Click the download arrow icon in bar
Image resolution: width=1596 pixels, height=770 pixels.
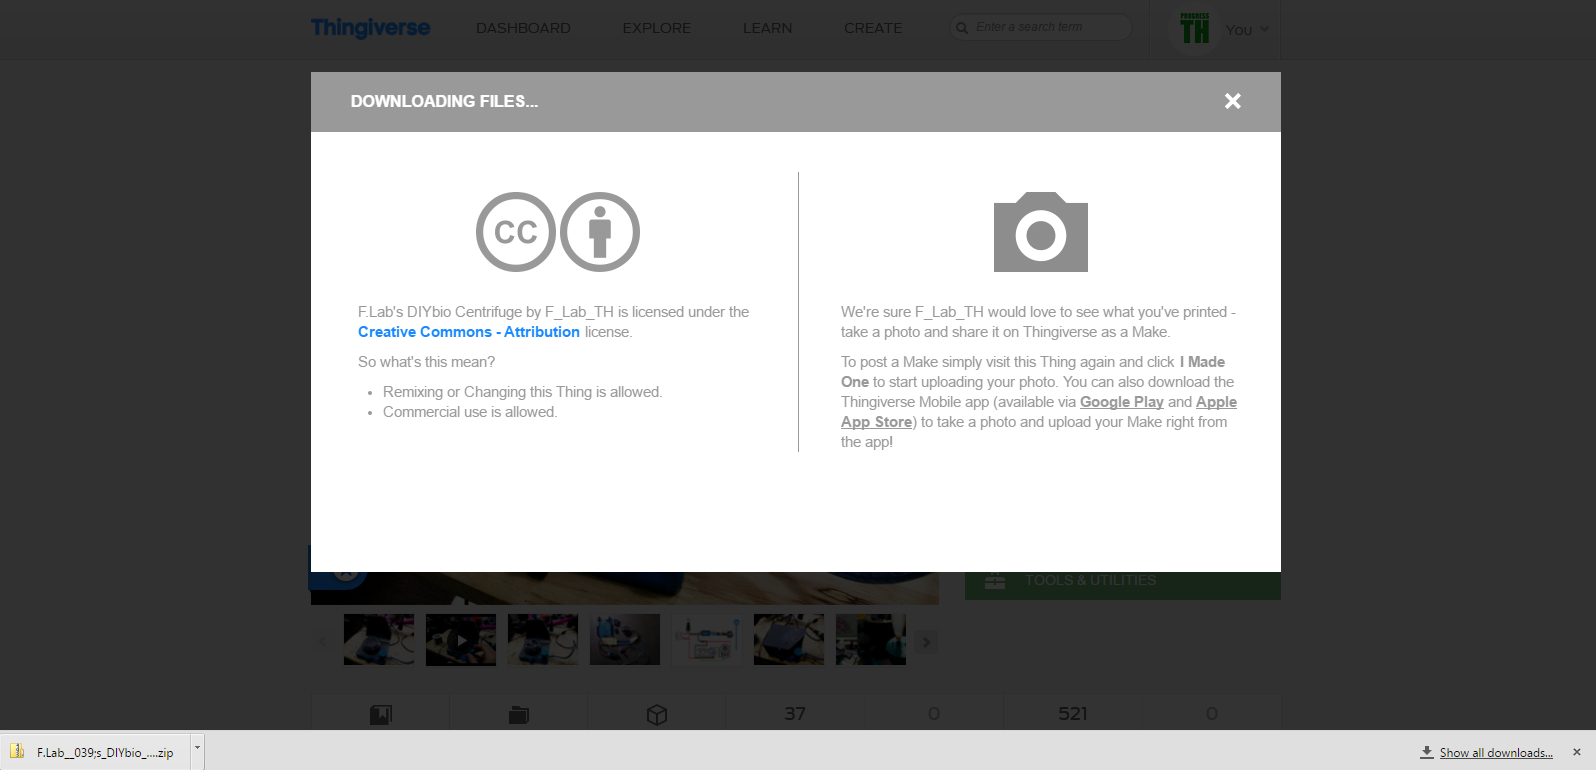1427,752
